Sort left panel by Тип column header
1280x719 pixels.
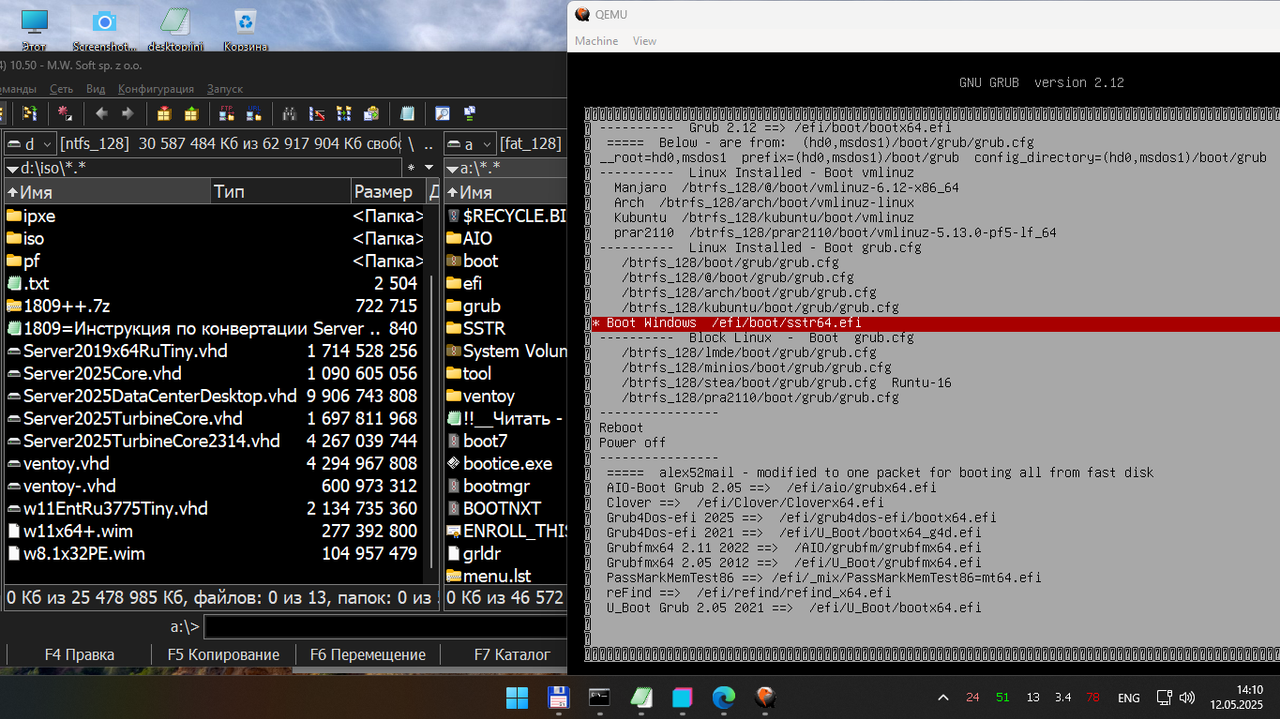click(x=281, y=191)
